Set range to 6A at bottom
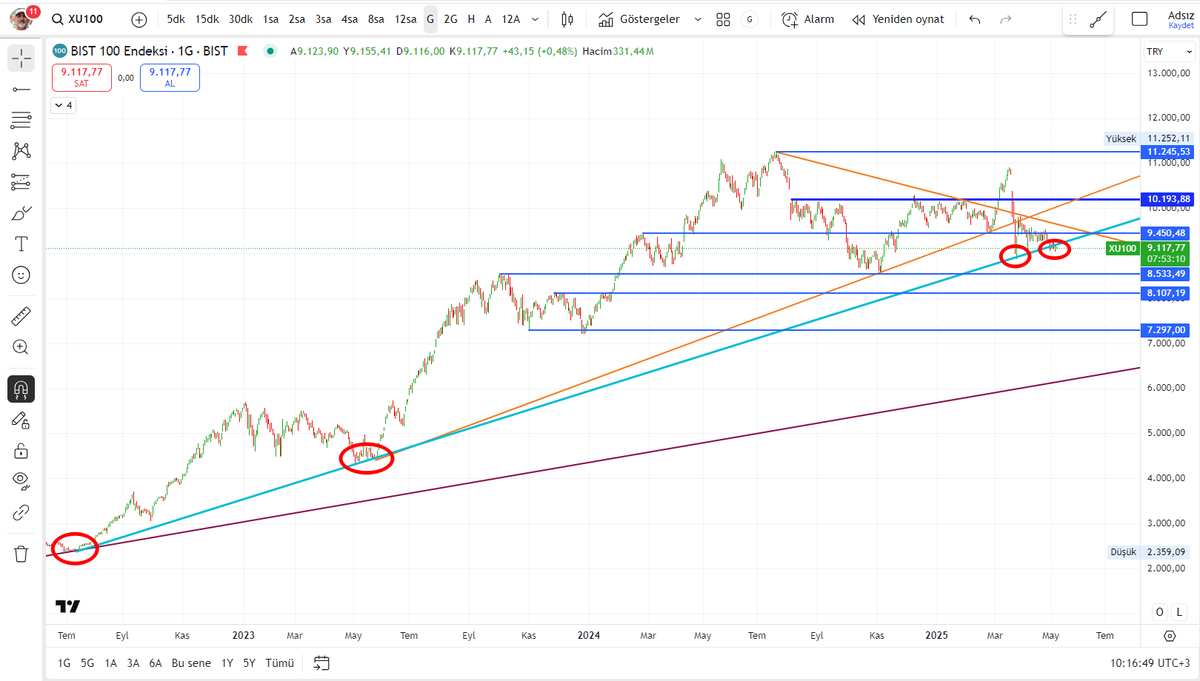1200x681 pixels. [155, 662]
